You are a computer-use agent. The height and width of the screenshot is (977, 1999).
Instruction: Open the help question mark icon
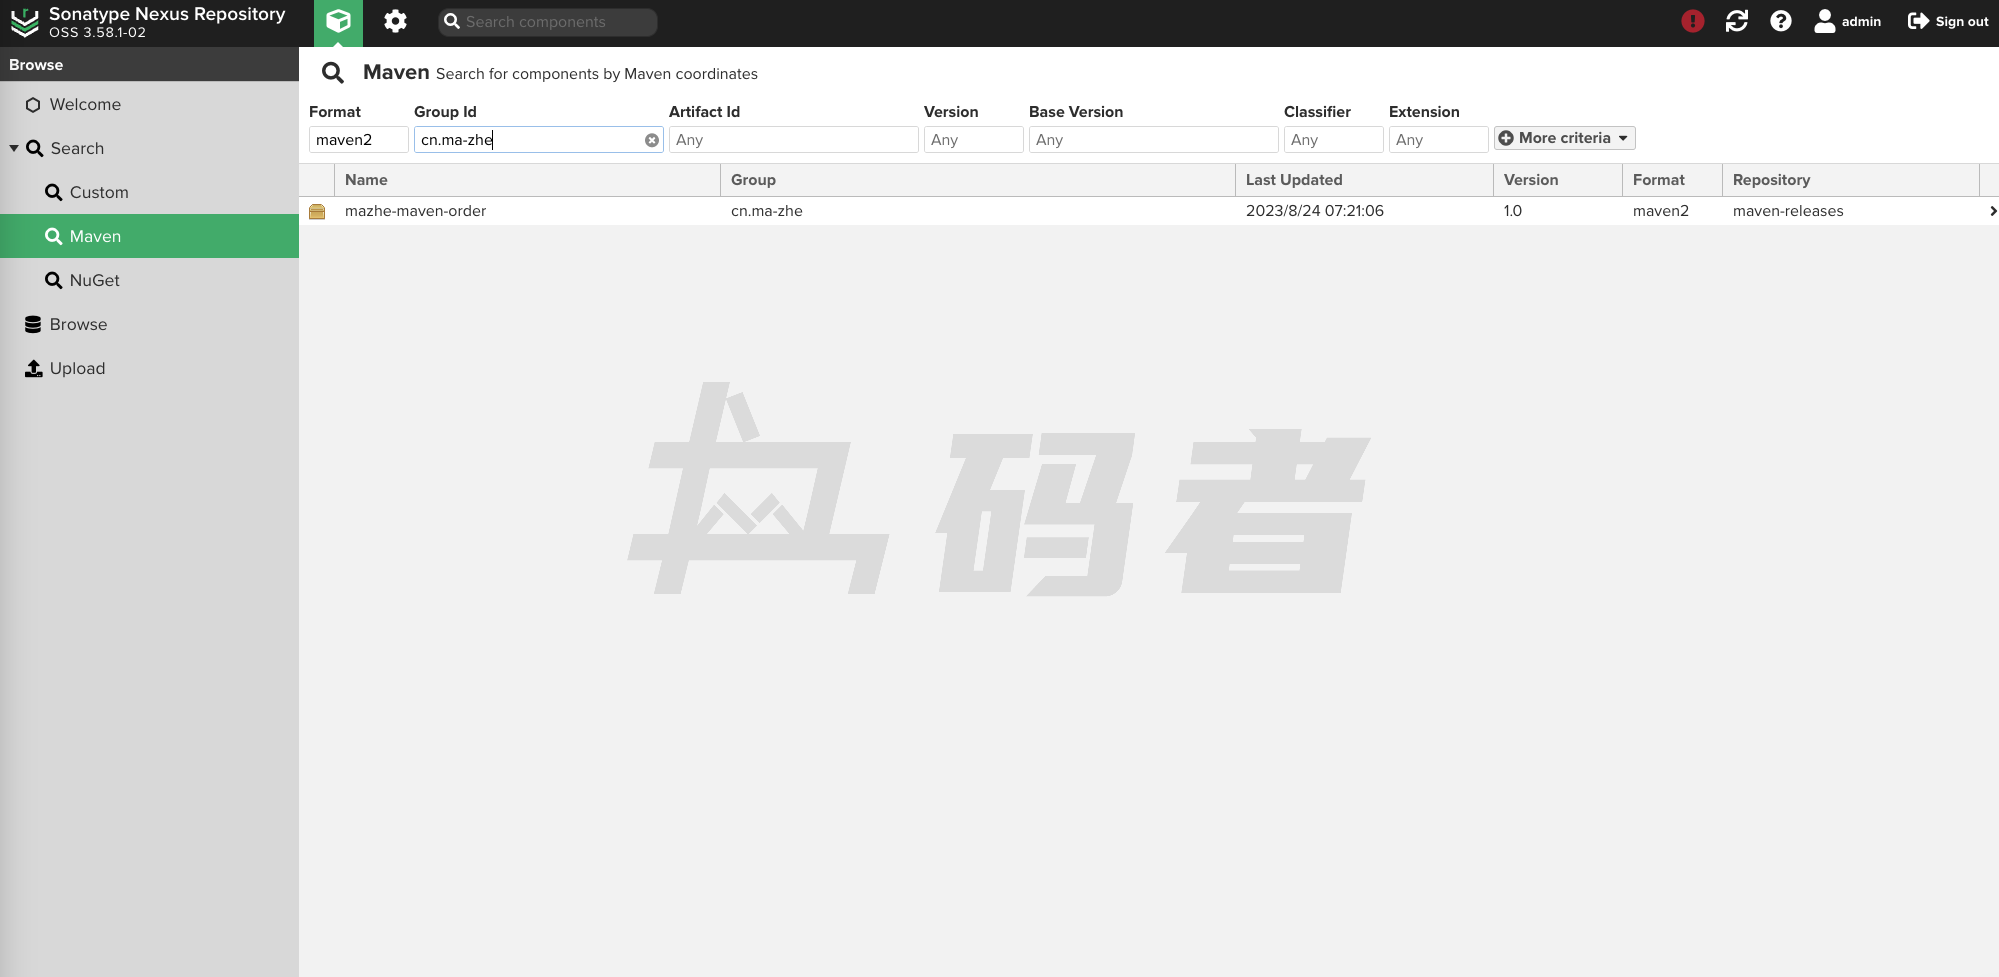pos(1780,21)
